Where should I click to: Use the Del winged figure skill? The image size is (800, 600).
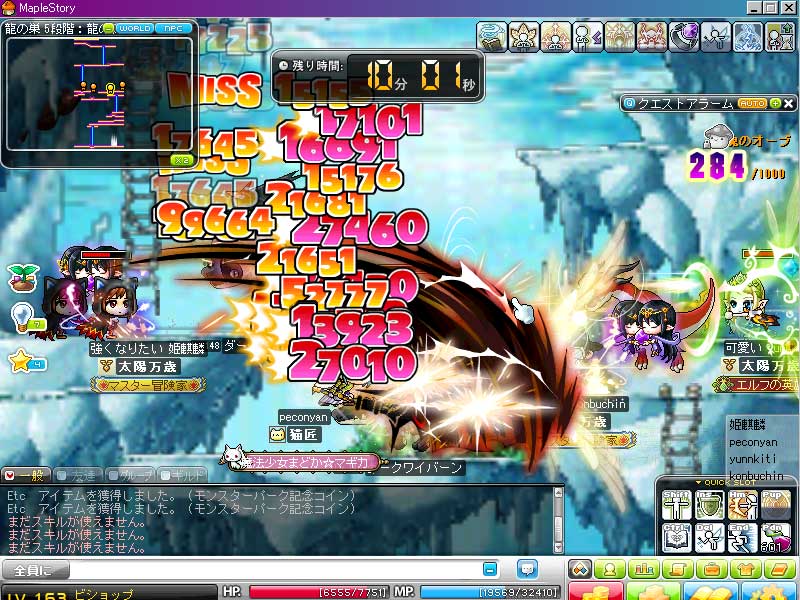point(710,538)
